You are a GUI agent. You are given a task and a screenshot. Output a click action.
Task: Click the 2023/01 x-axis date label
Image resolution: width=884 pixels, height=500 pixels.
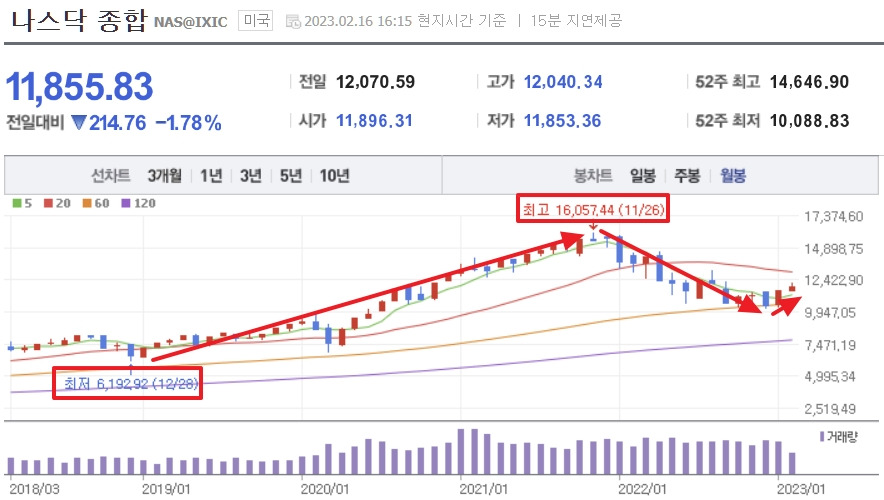[x=801, y=489]
